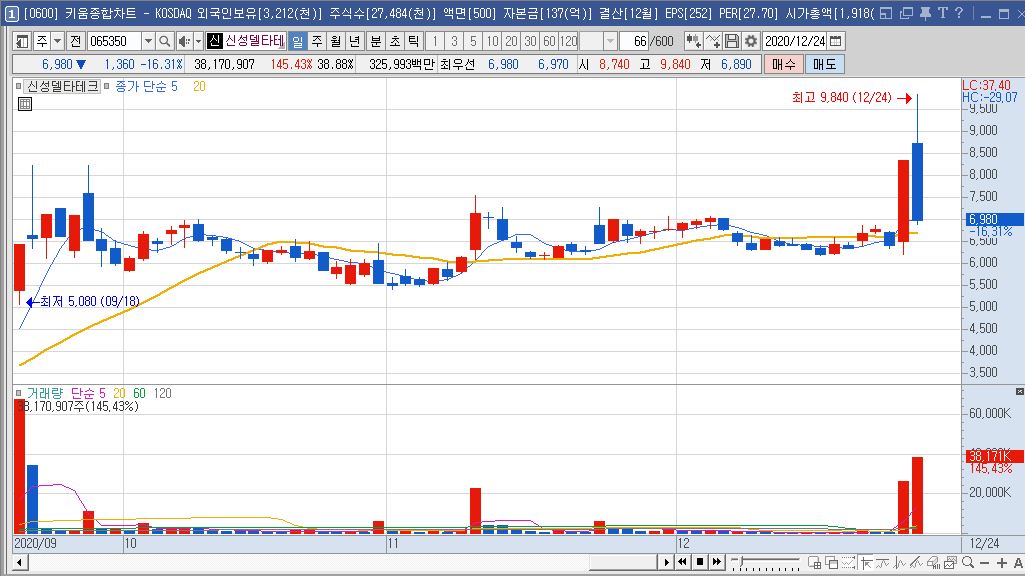Select the 5 interval button
Viewport: 1025px width, 576px height.
tap(473, 41)
